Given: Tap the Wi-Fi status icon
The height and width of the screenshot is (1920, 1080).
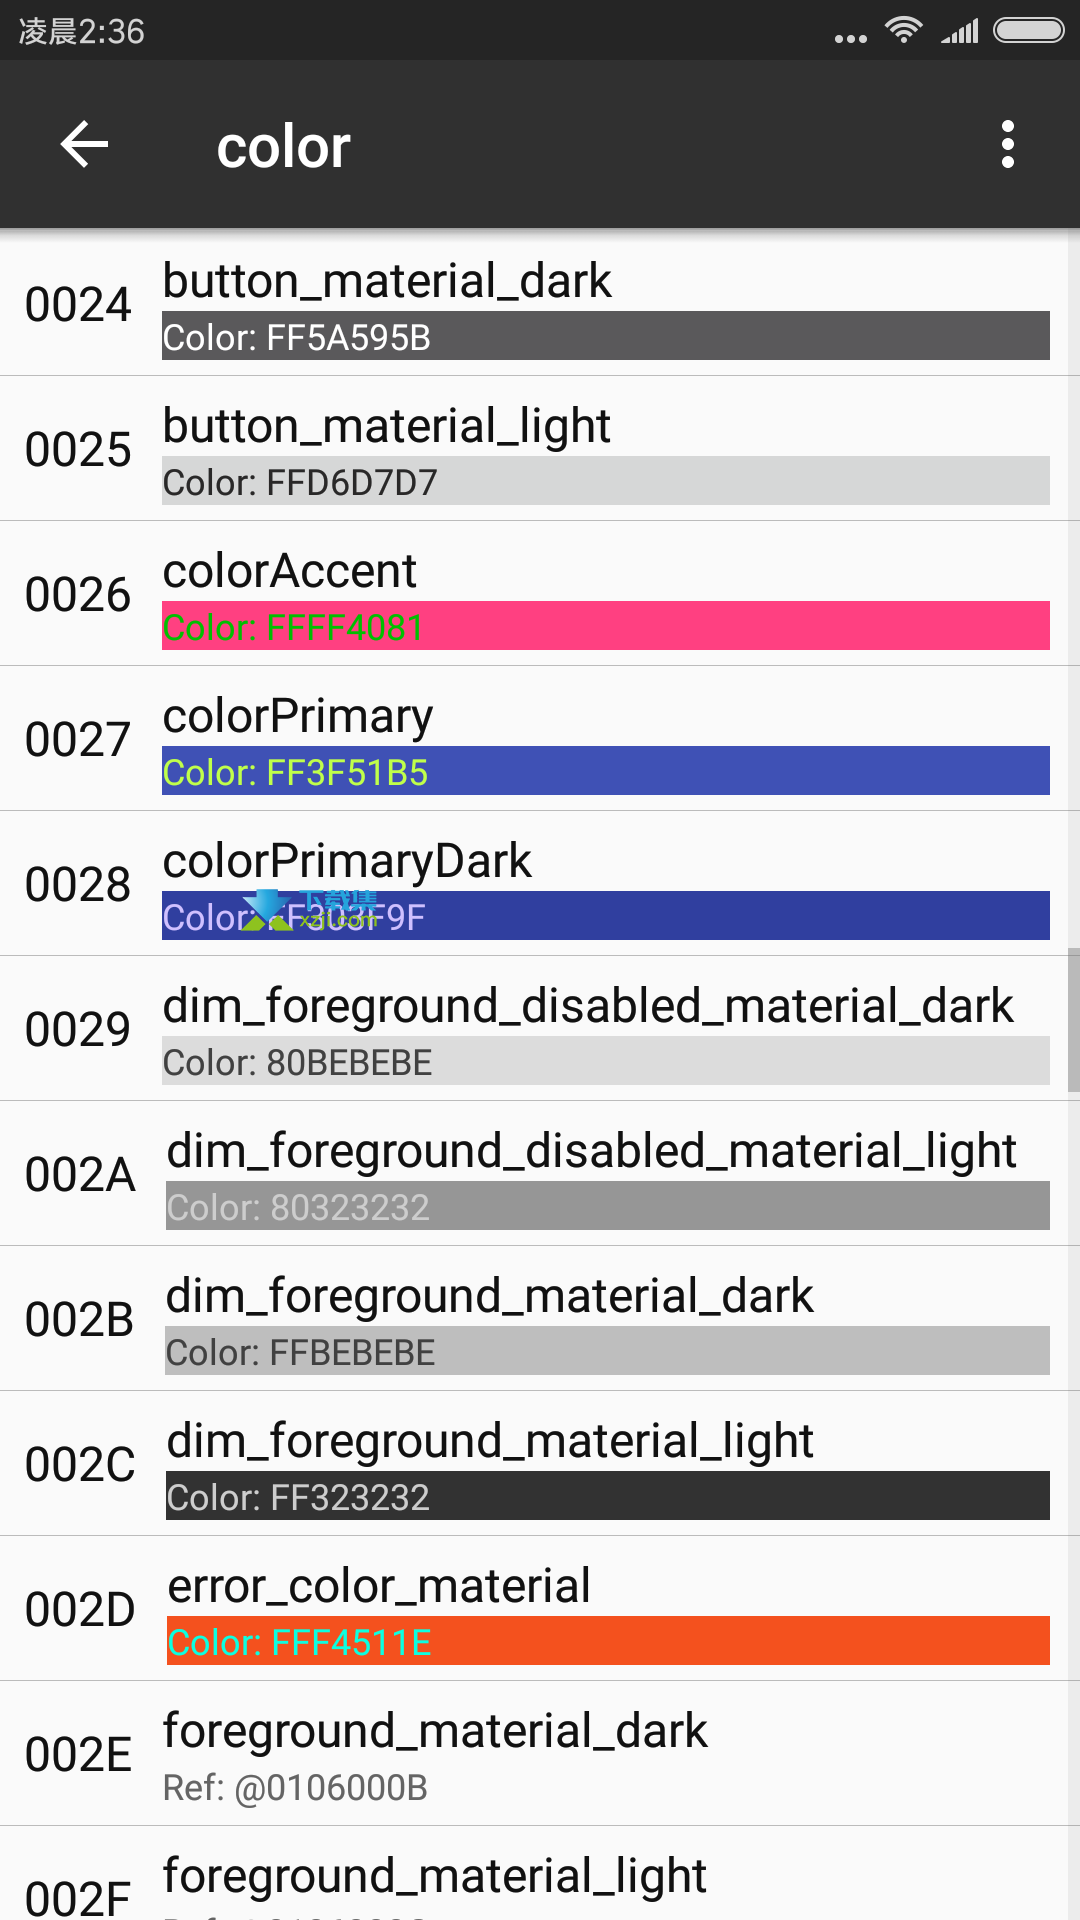Looking at the screenshot, I should [903, 30].
